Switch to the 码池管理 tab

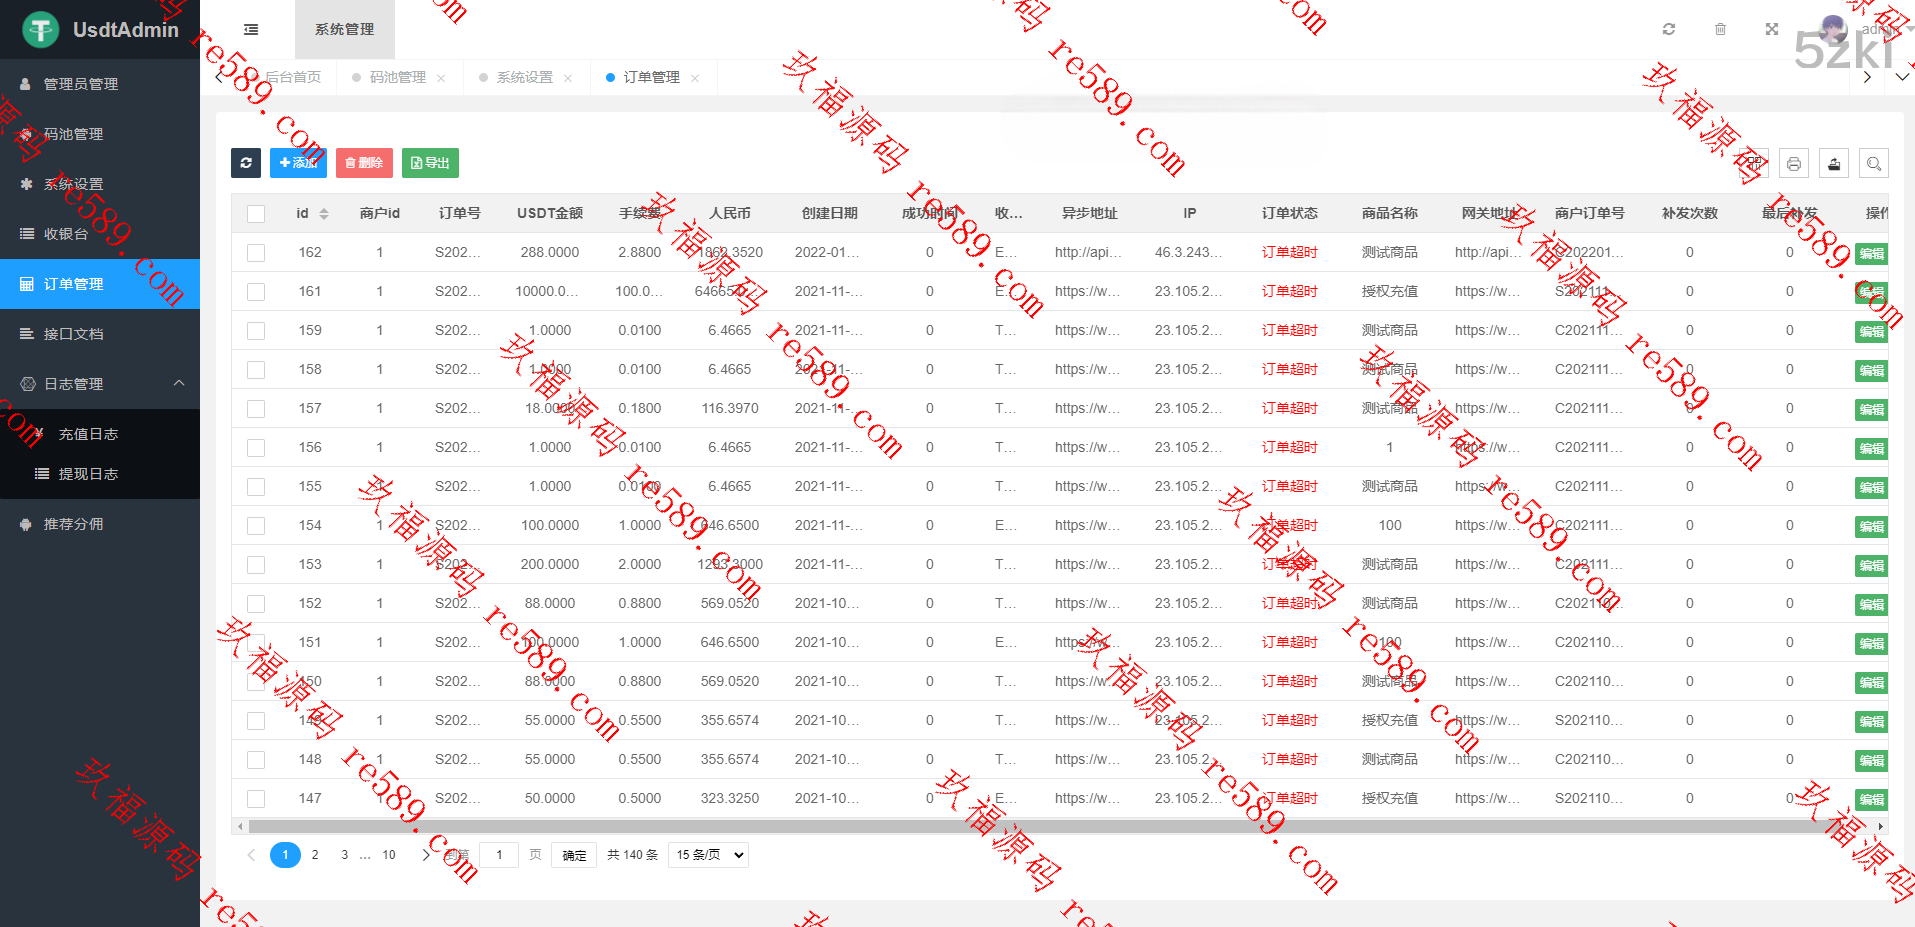tap(397, 77)
